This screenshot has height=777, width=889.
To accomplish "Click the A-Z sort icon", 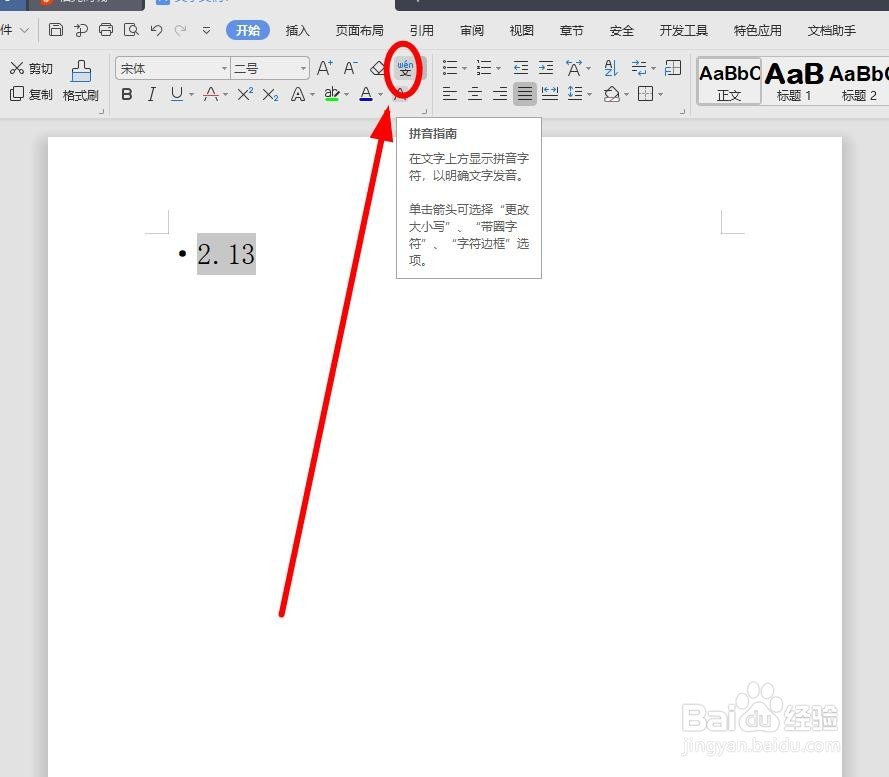I will click(x=610, y=68).
